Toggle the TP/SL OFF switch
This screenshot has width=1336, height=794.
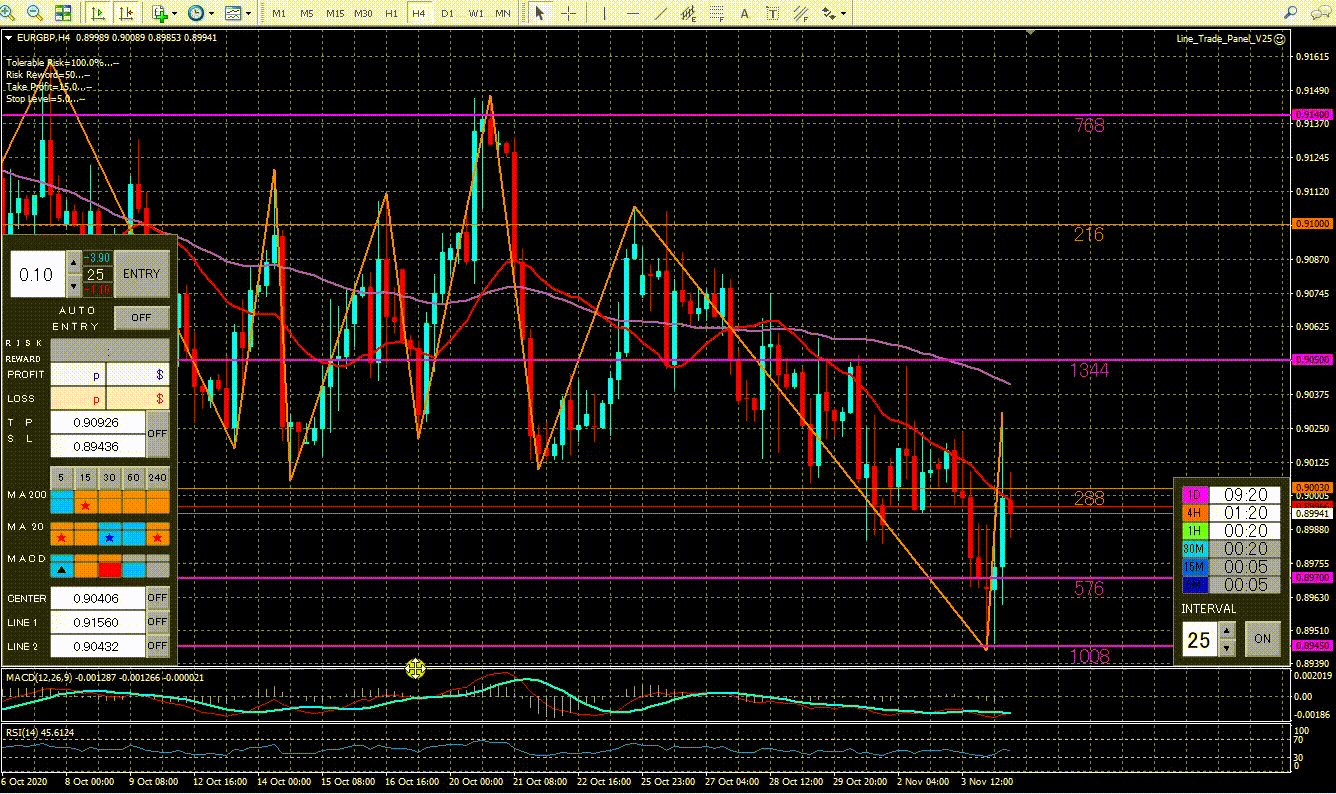(x=157, y=434)
